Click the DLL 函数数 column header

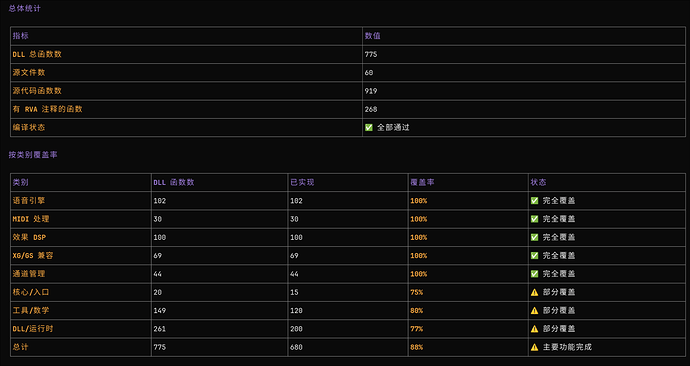click(174, 182)
